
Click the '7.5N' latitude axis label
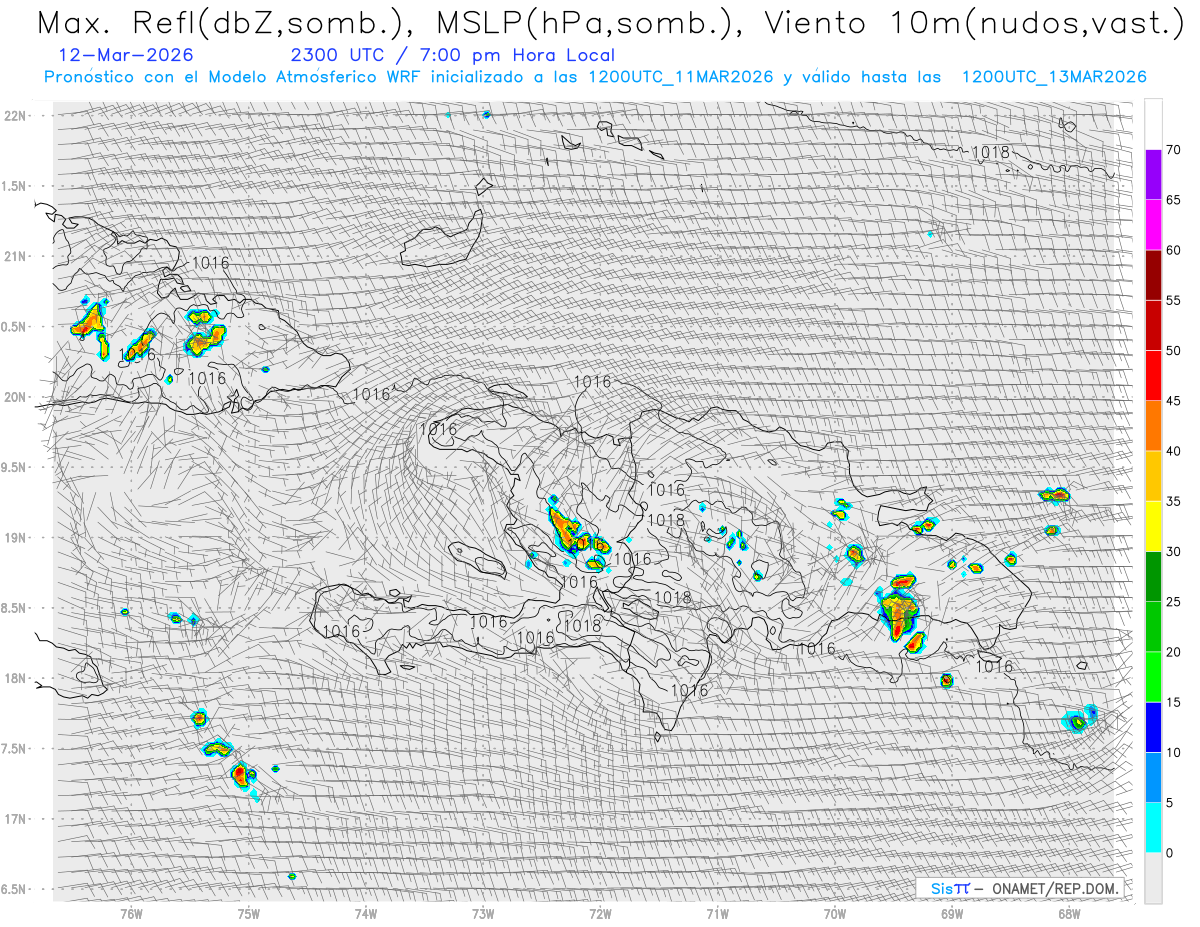(x=14, y=749)
